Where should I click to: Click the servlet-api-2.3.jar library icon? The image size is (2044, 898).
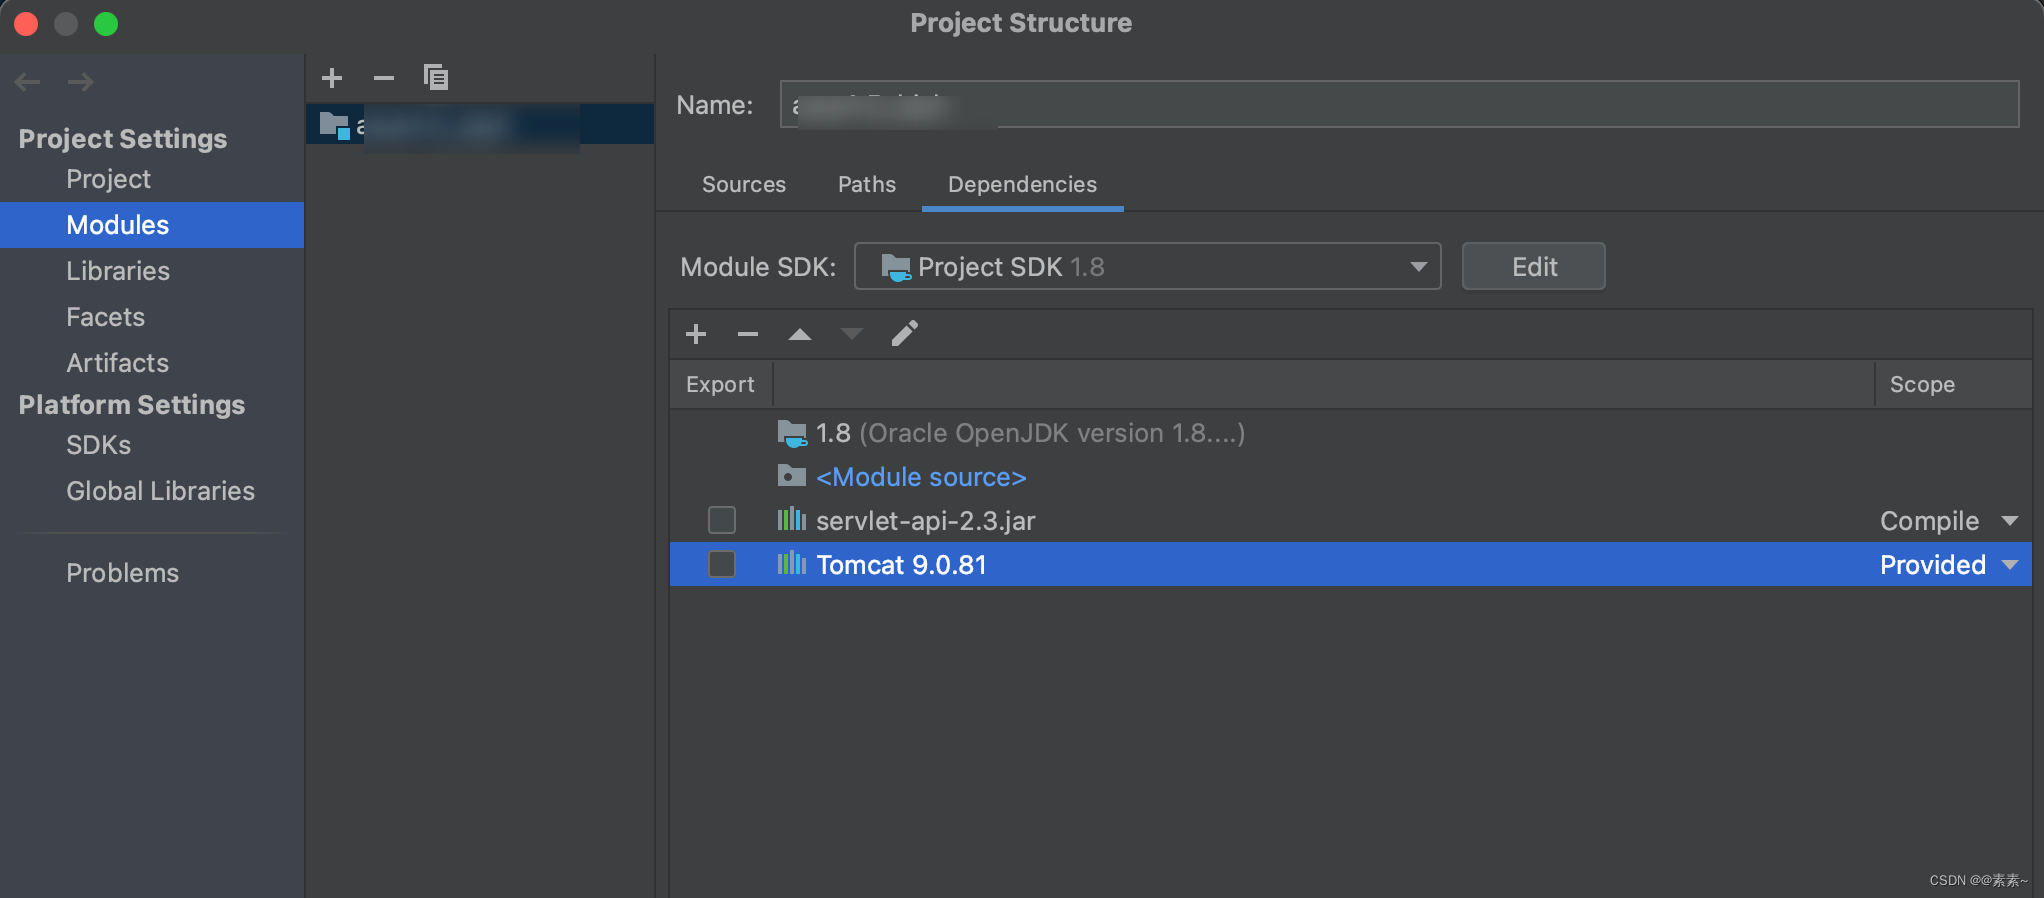tap(792, 519)
